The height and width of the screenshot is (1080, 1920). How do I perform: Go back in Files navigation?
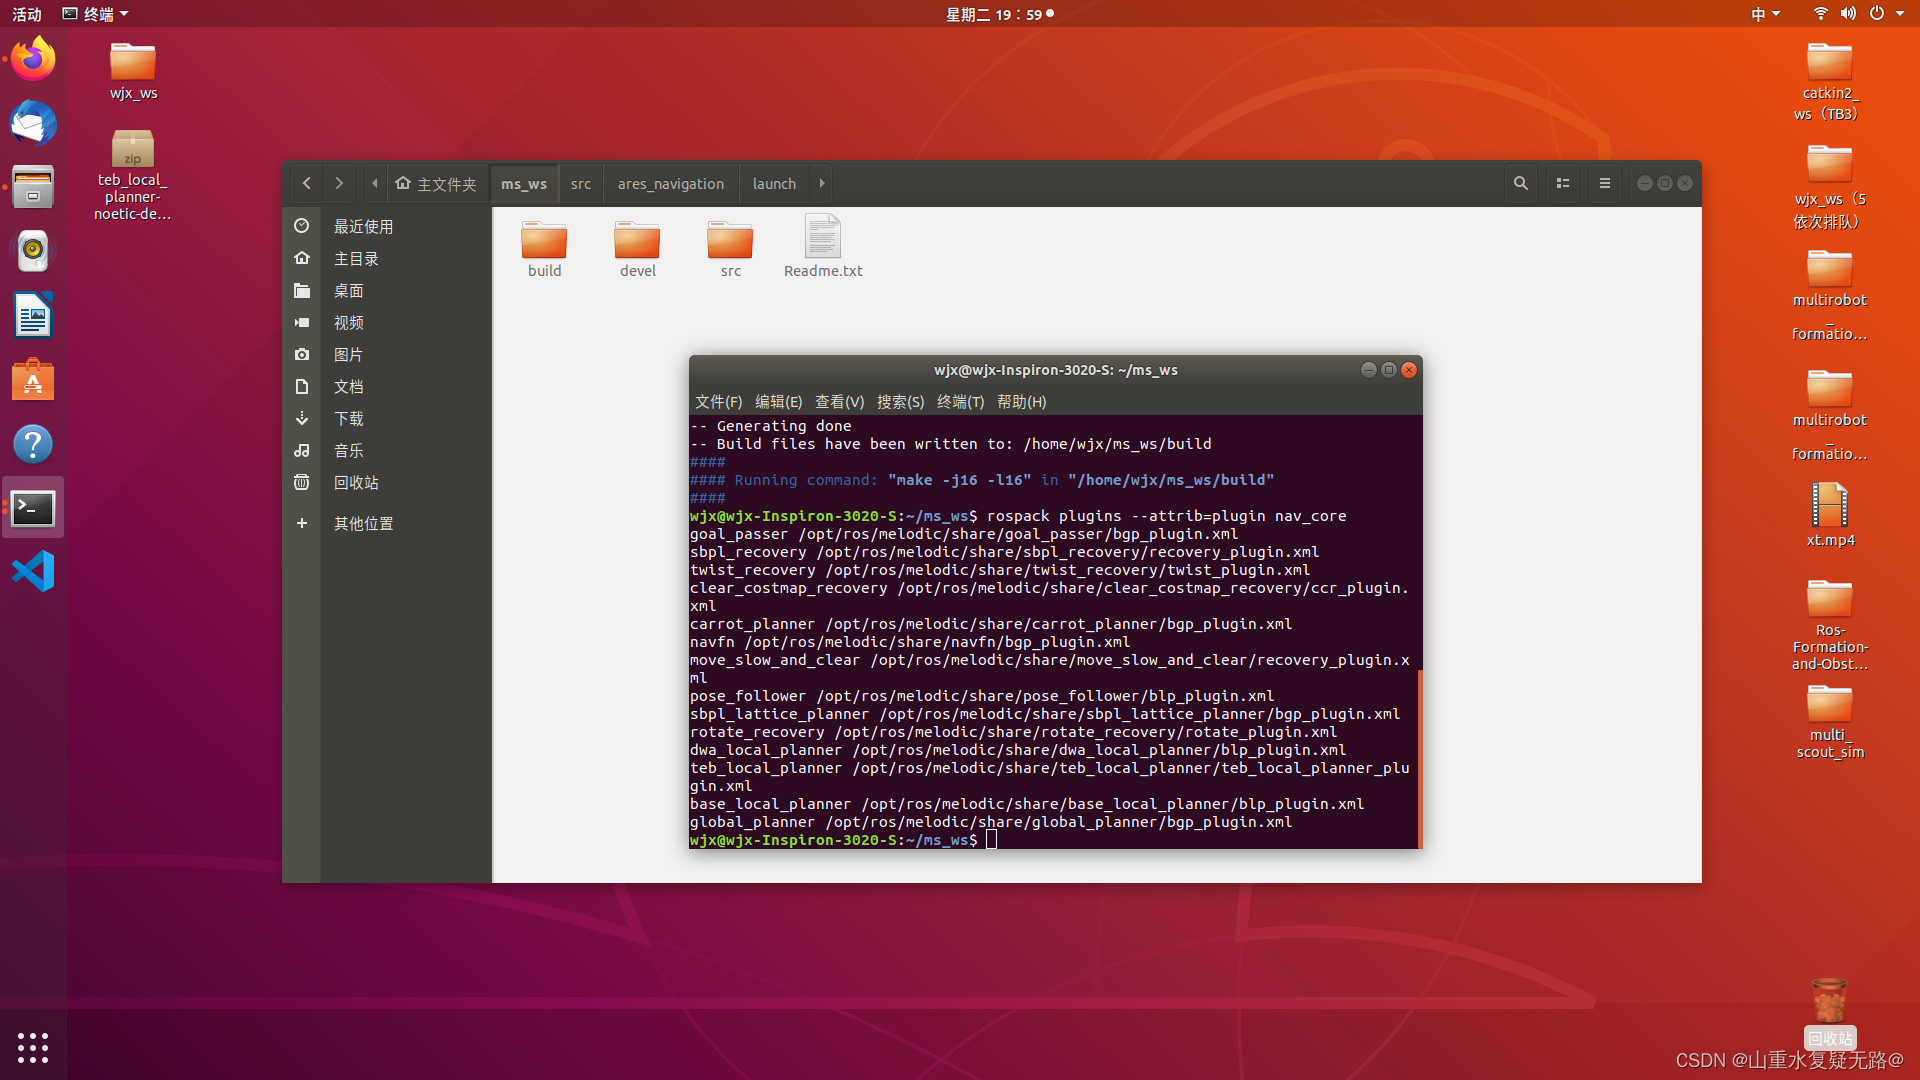307,183
